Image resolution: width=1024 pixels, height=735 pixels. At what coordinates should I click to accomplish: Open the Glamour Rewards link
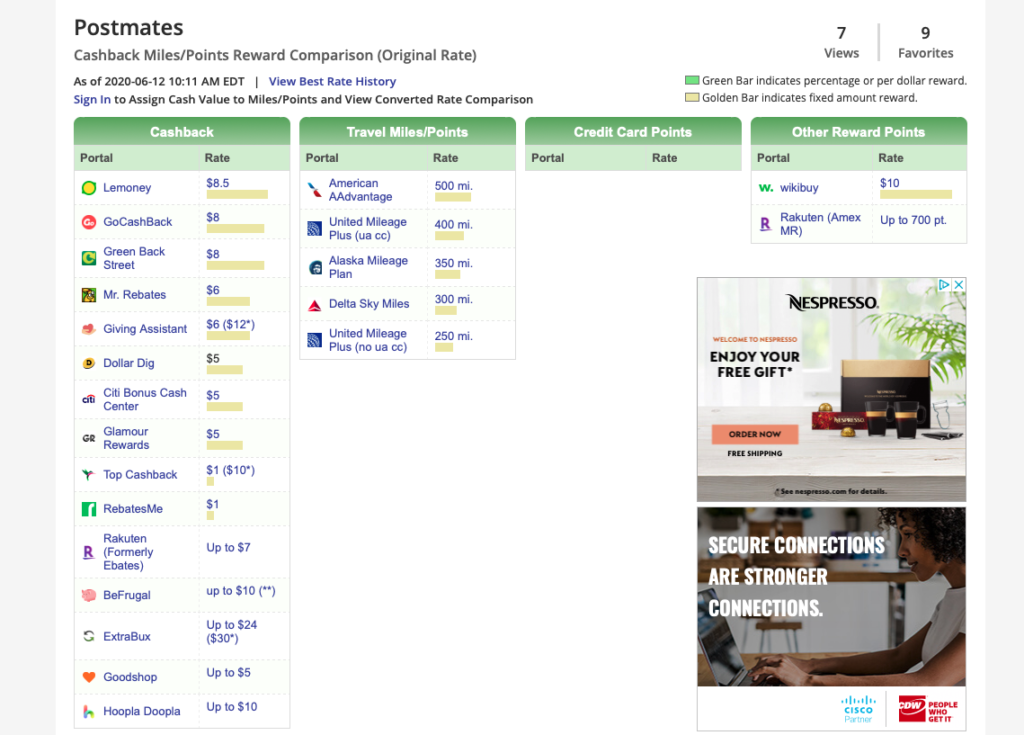126,438
